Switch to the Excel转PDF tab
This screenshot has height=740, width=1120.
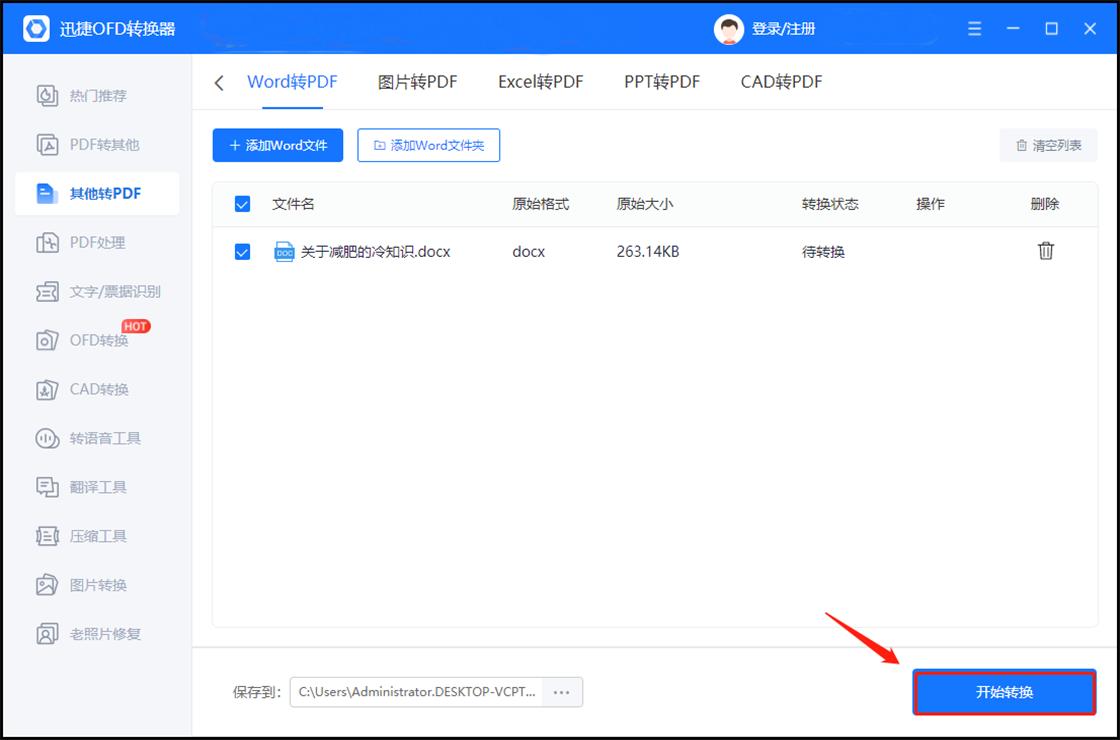point(540,82)
